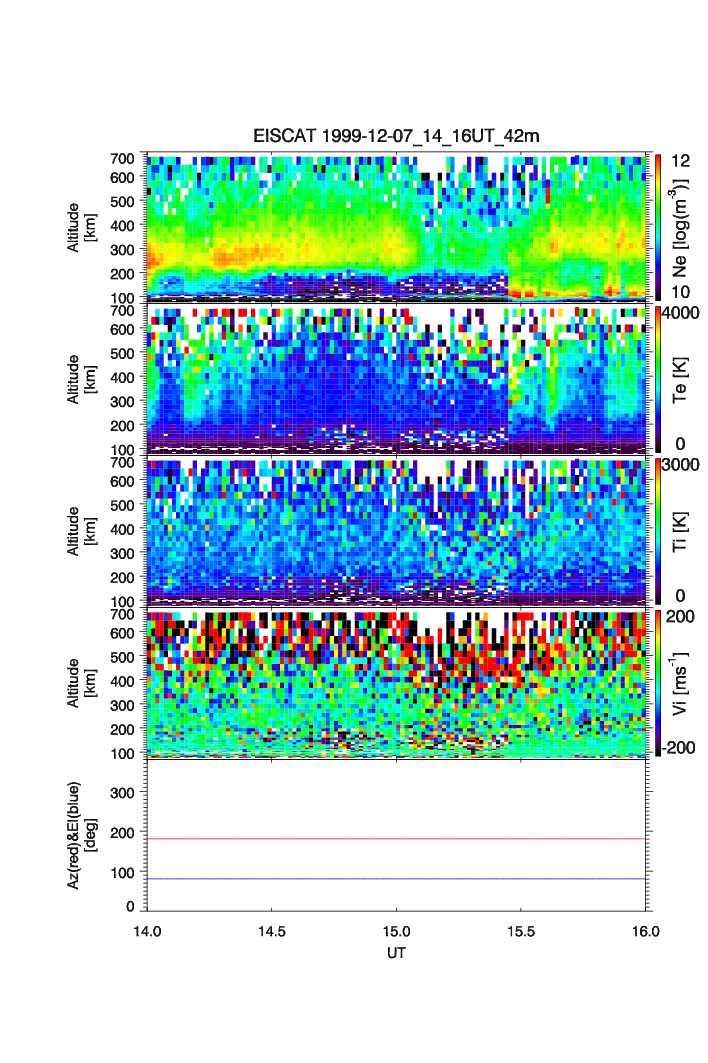Image resolution: width=708 pixels, height=1063 pixels.
Task: Click the Az(red)&El(blue) axis label
Action: (80, 835)
